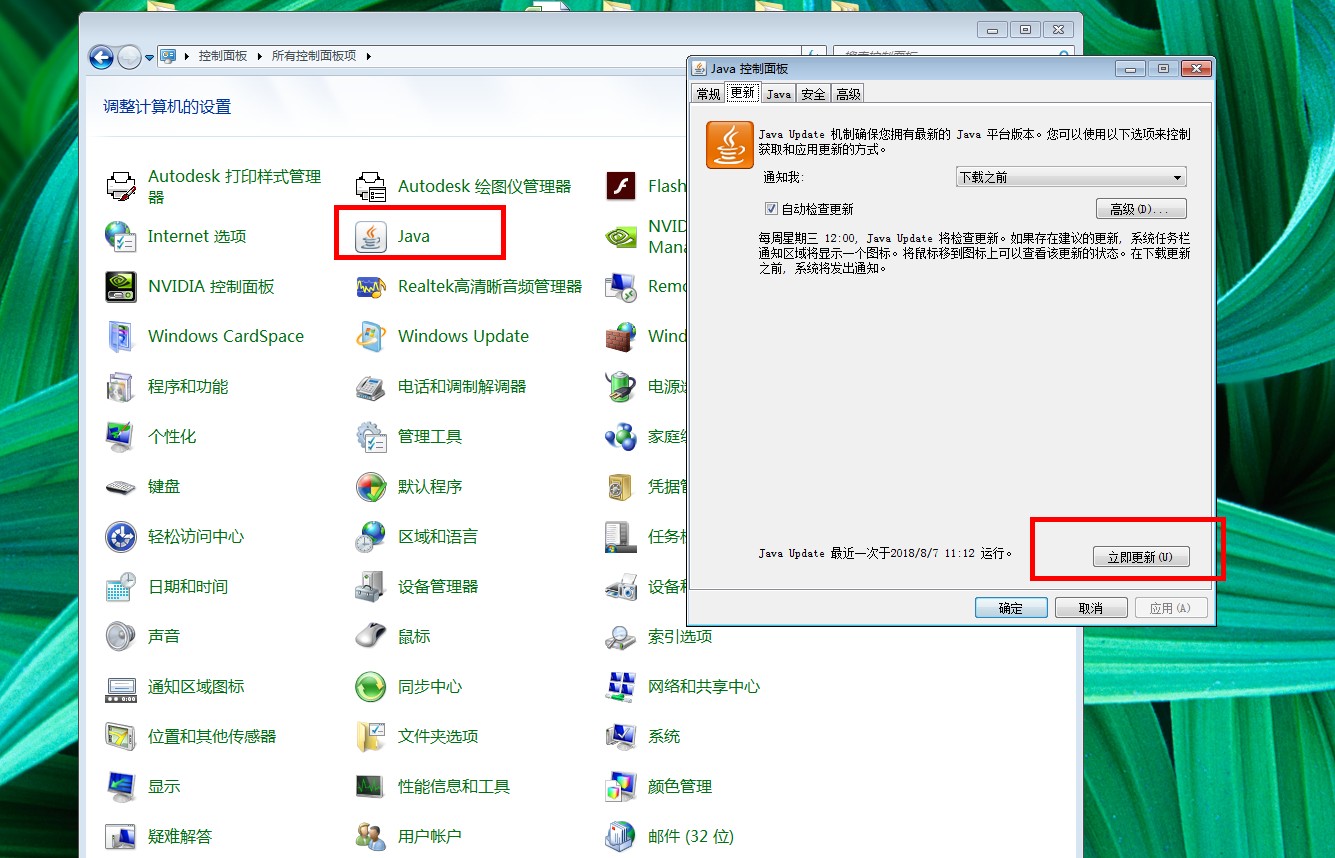Open 电话和调制解调器 icon

tap(371, 386)
